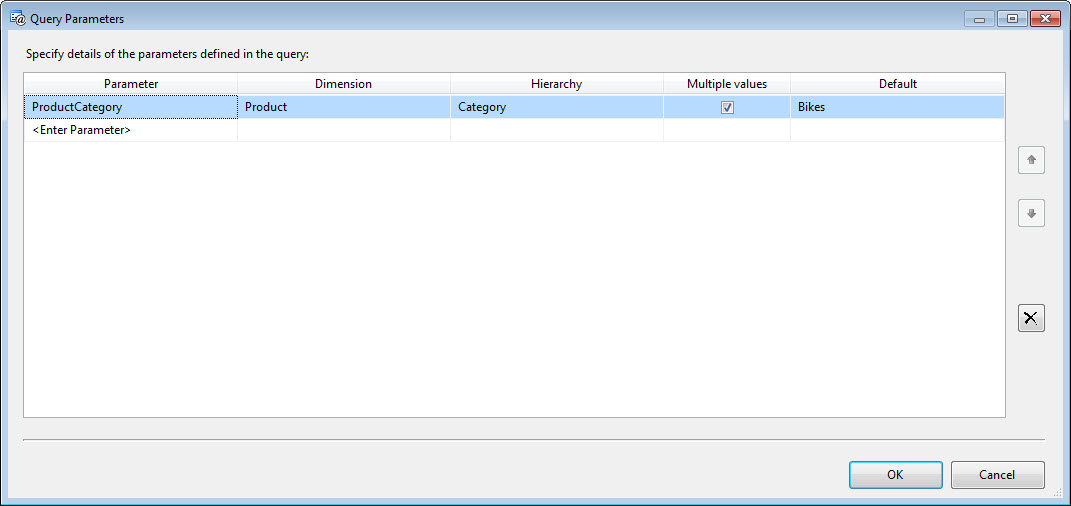Minimize the Query Parameters window
1071x506 pixels.
coord(980,19)
